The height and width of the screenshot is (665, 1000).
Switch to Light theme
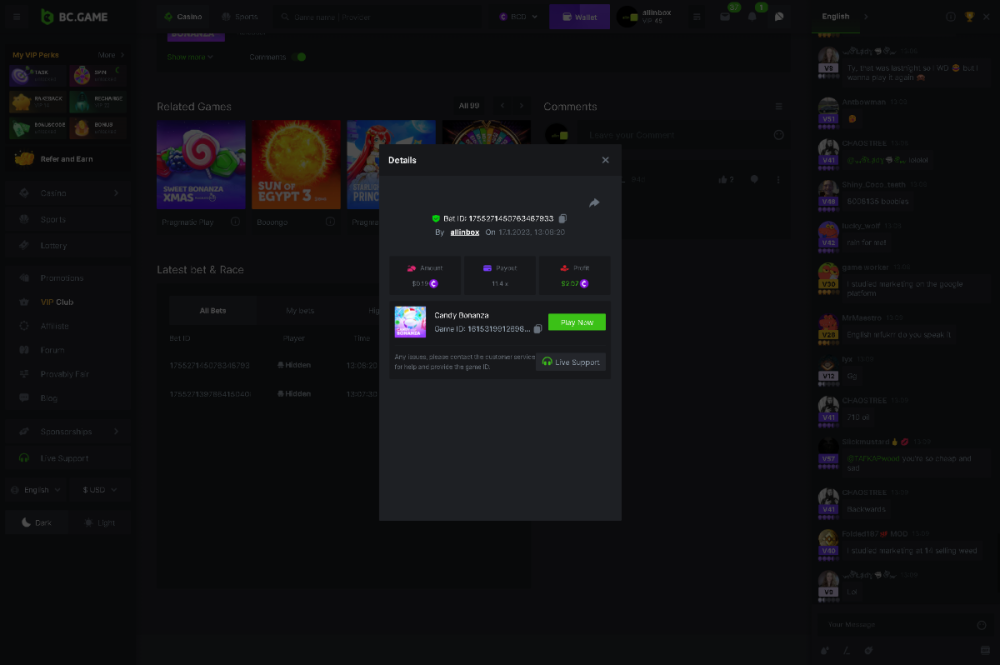100,522
